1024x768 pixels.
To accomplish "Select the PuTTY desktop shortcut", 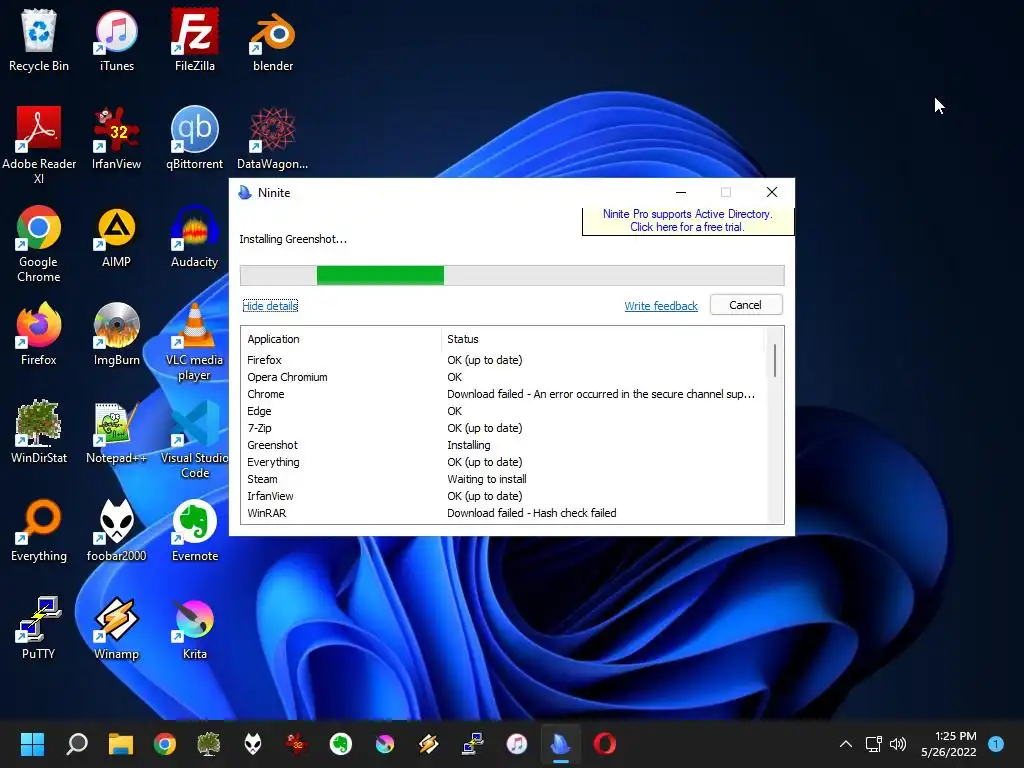I will tap(39, 628).
